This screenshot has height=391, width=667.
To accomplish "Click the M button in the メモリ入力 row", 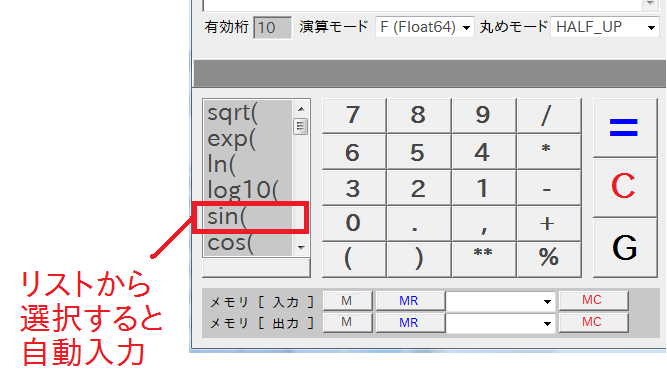I will click(x=348, y=301).
